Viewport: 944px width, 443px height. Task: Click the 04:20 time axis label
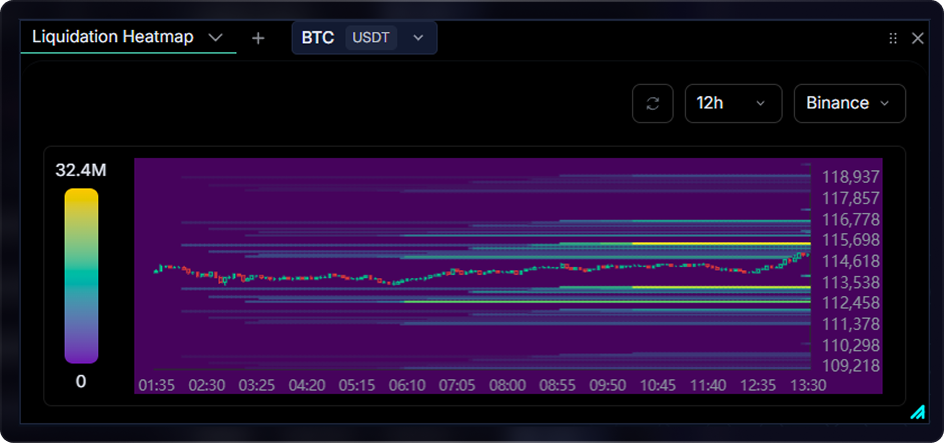pyautogui.click(x=307, y=385)
